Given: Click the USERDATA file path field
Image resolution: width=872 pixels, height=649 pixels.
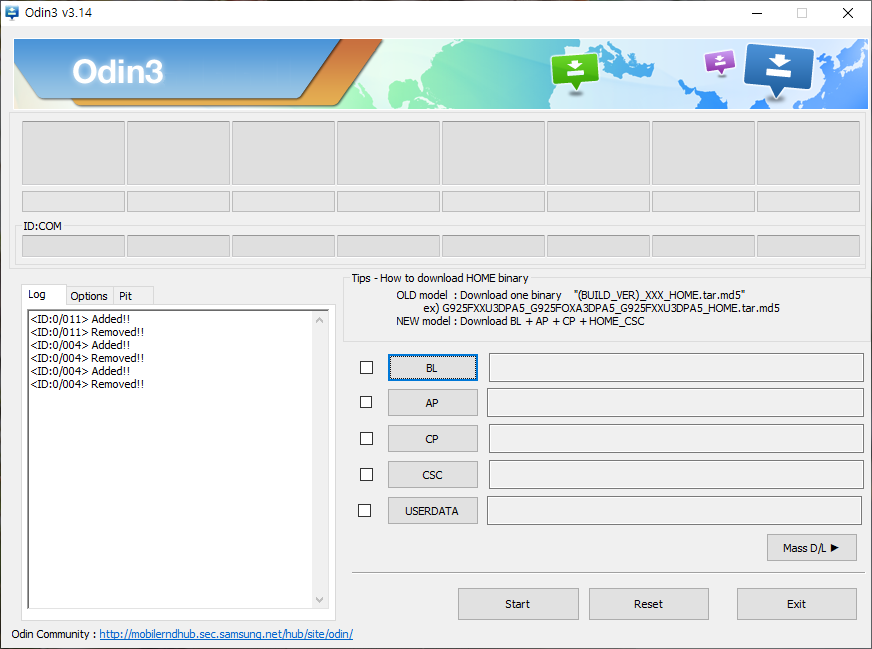Looking at the screenshot, I should coord(675,511).
